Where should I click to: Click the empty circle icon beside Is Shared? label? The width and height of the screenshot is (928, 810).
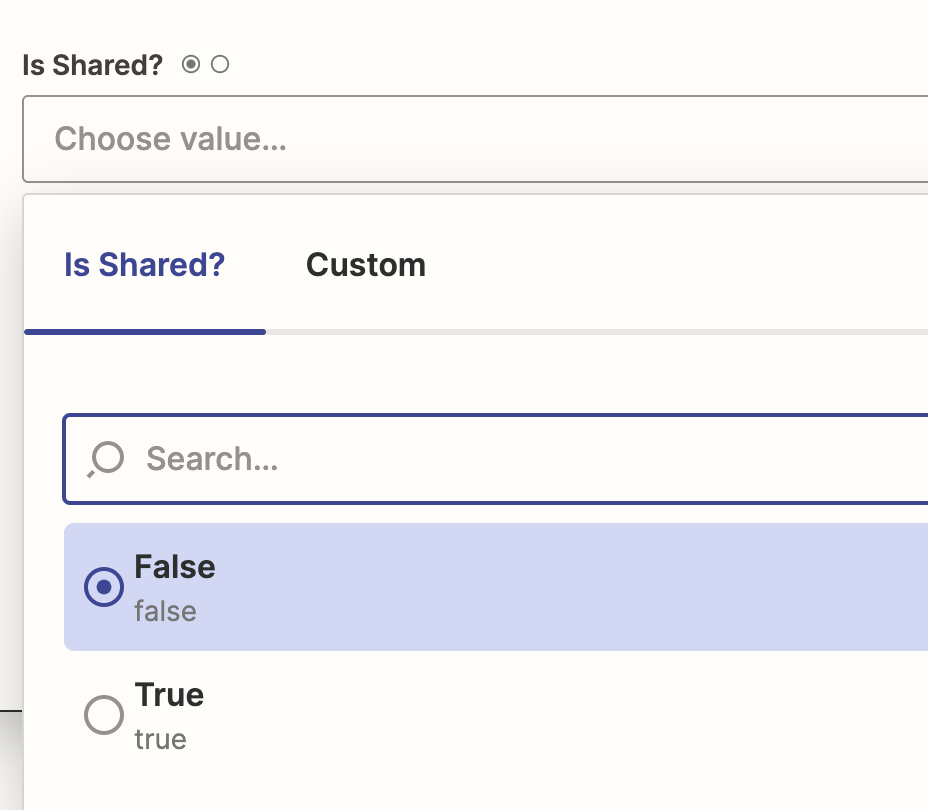[220, 64]
